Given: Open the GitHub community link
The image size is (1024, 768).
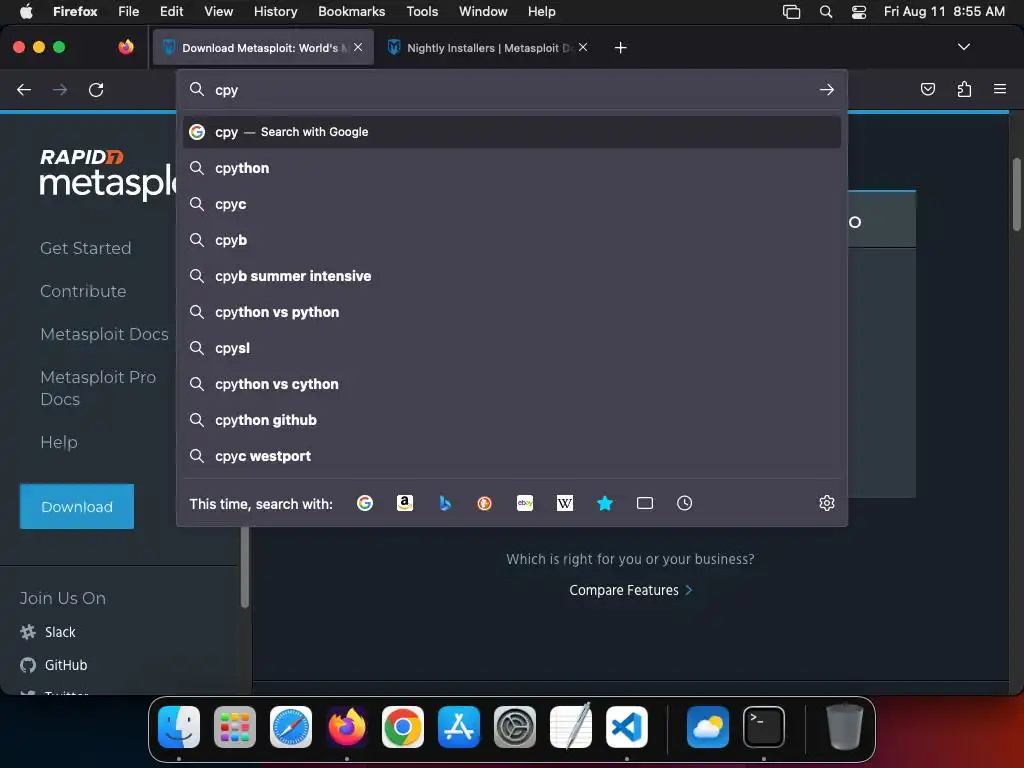Looking at the screenshot, I should 54,665.
